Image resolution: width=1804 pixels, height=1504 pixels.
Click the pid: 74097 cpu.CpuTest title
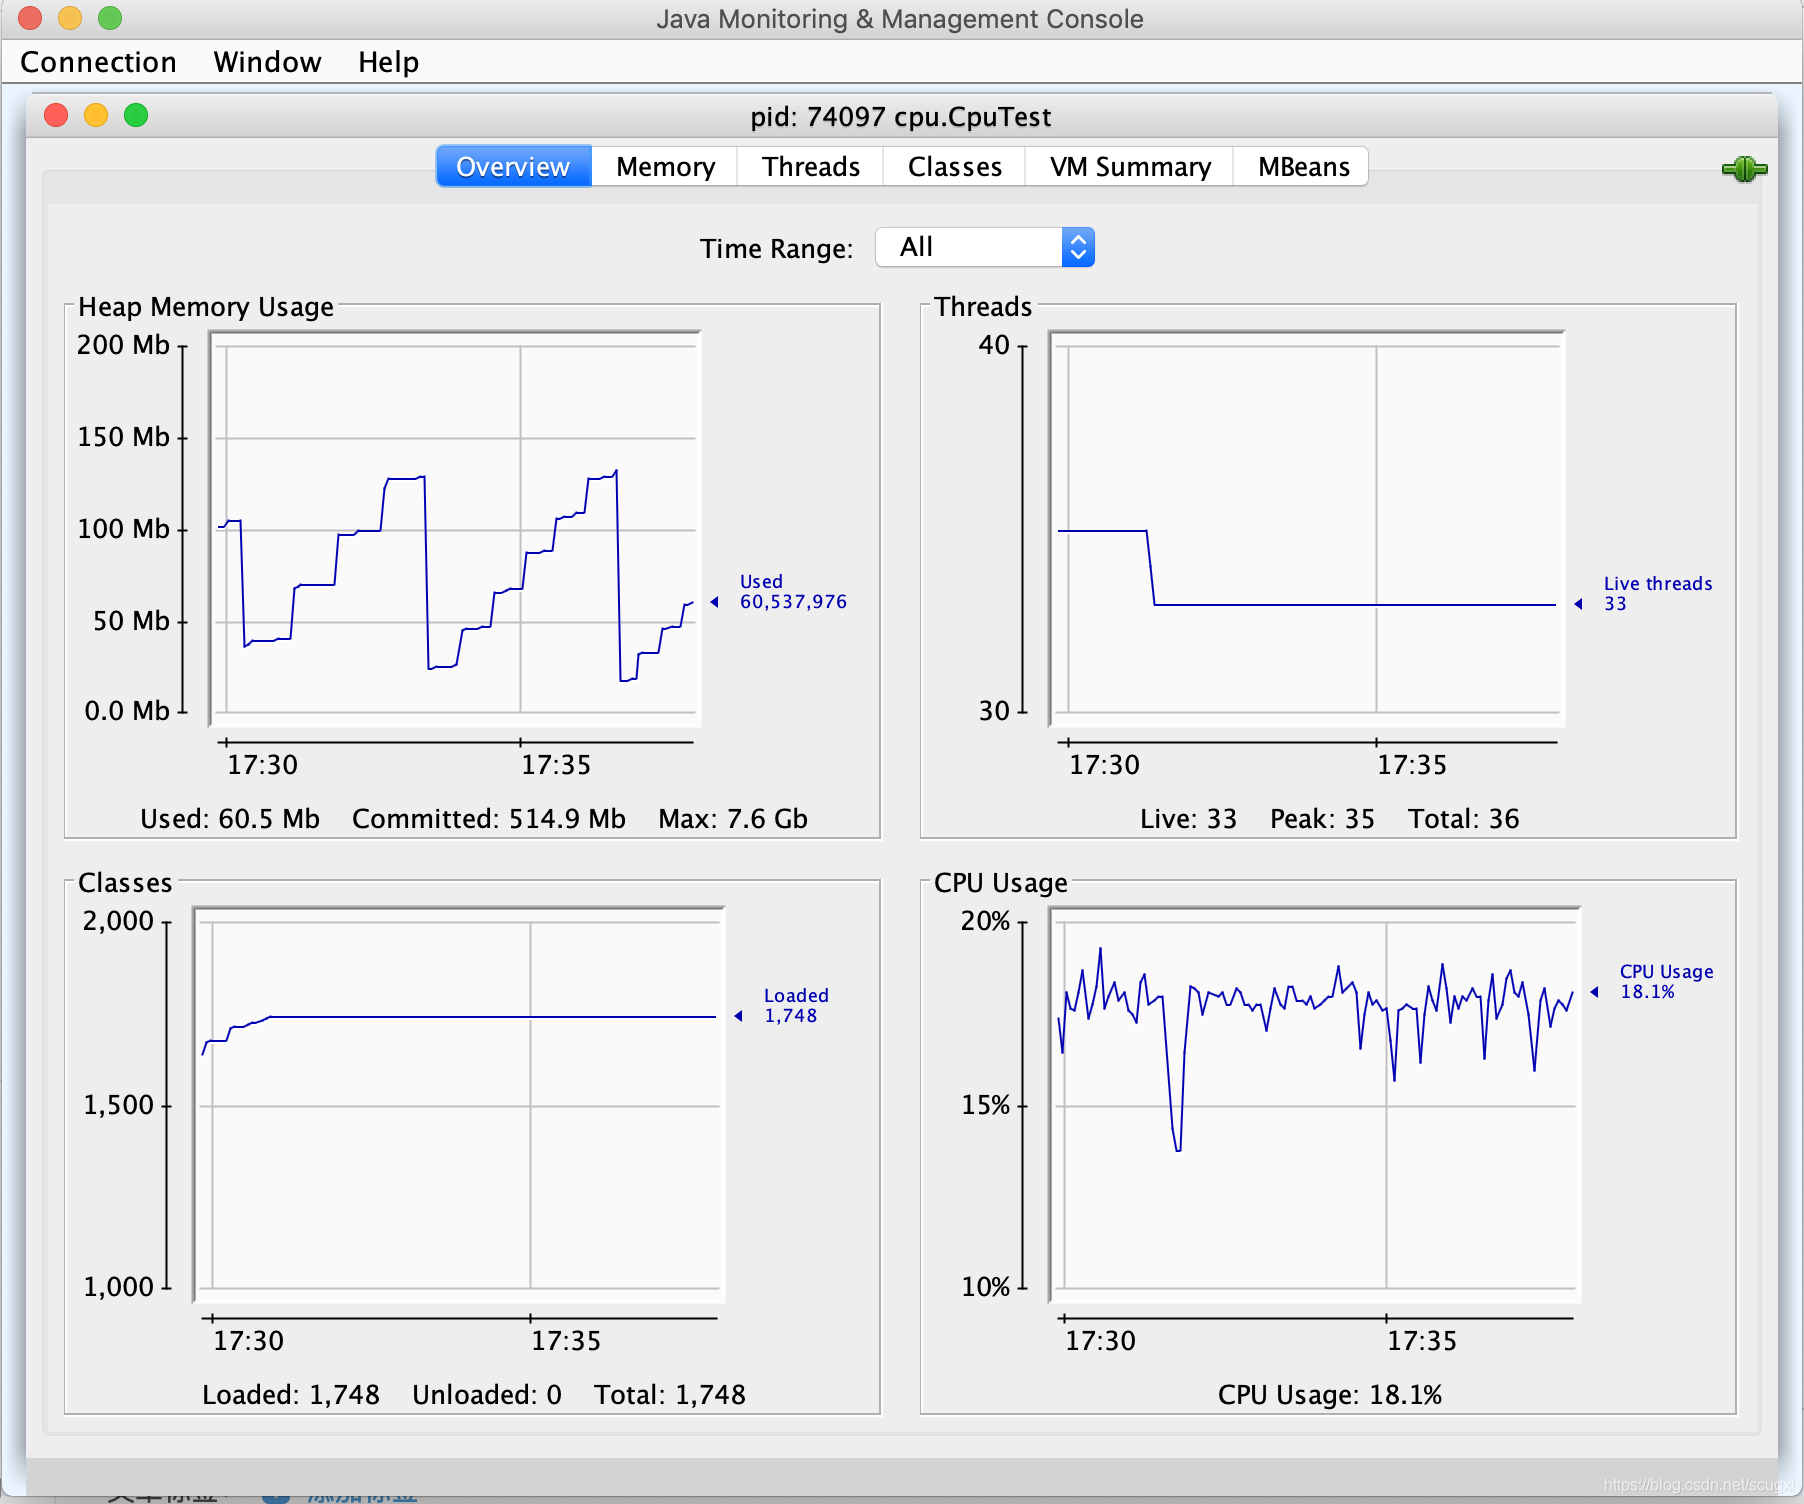901,117
